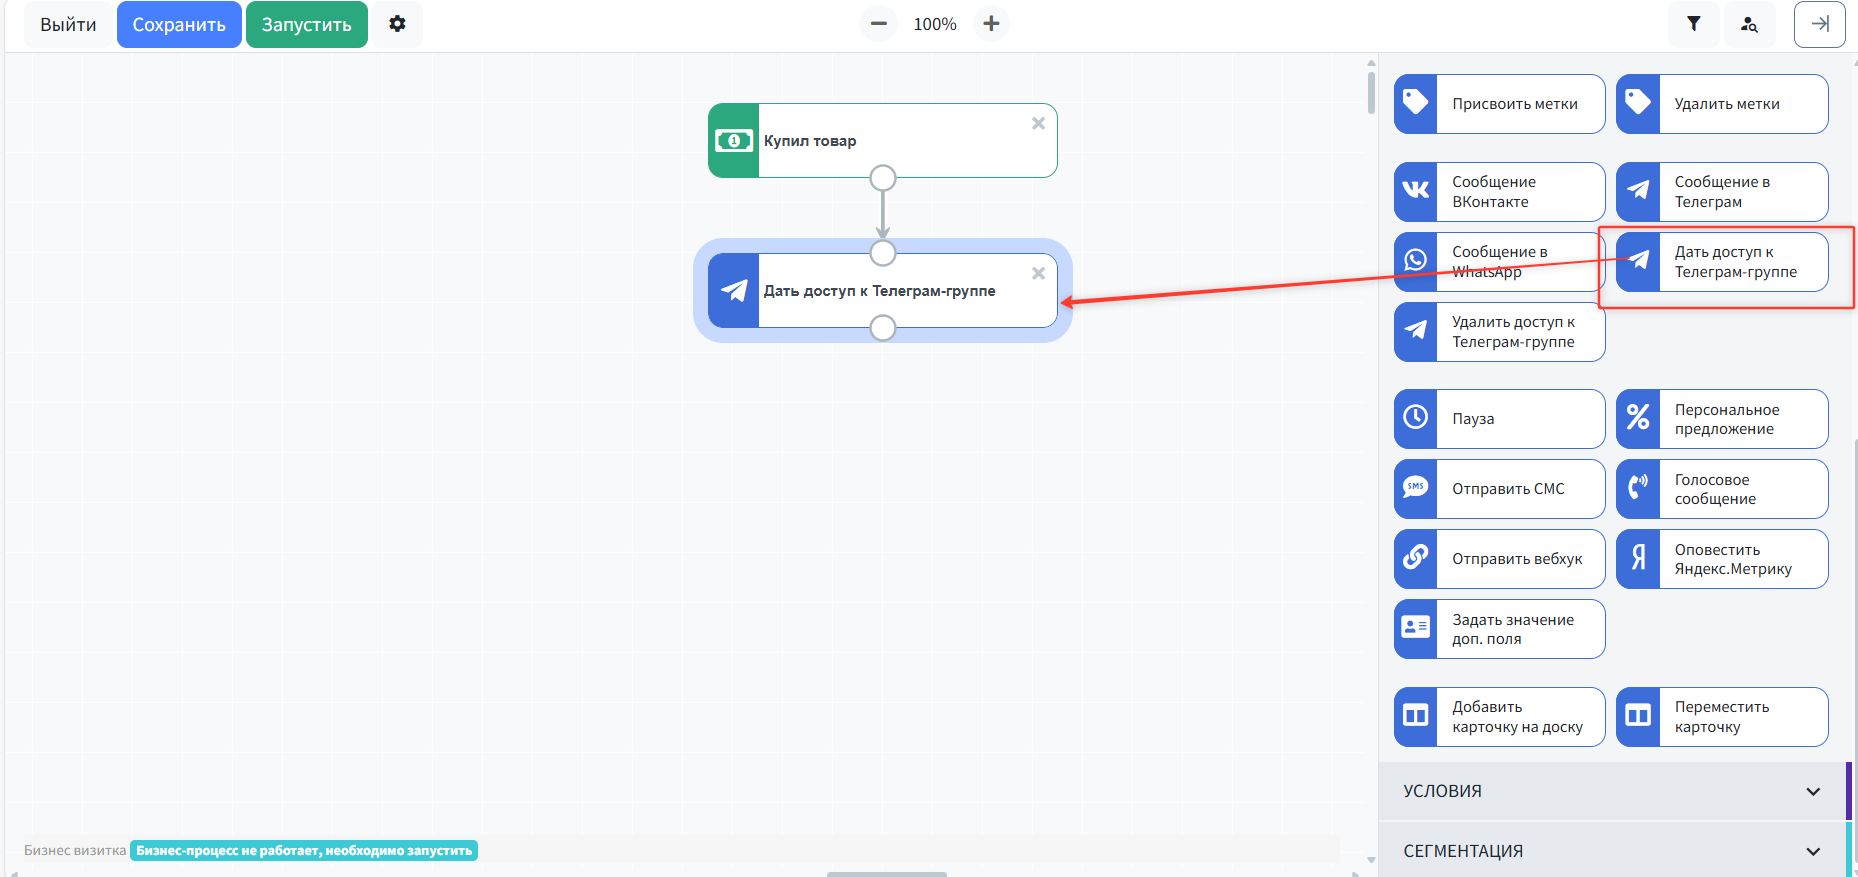Open the filter funnel icon

[x=1693, y=24]
